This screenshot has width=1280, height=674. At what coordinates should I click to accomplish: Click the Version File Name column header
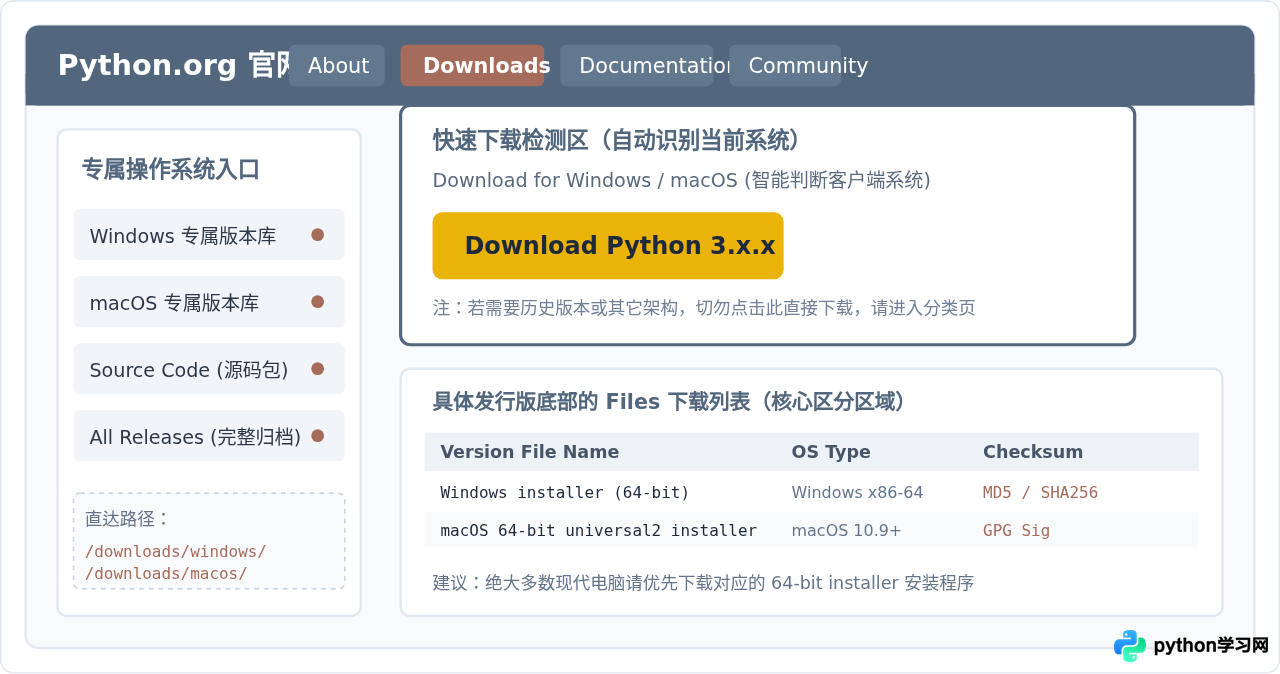(x=529, y=452)
